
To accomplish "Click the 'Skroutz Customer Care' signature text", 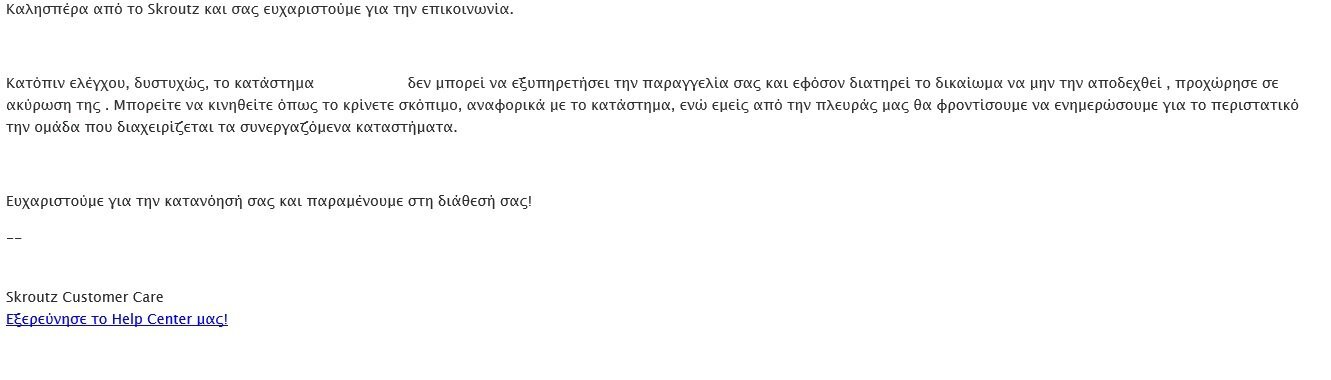I will pos(85,297).
